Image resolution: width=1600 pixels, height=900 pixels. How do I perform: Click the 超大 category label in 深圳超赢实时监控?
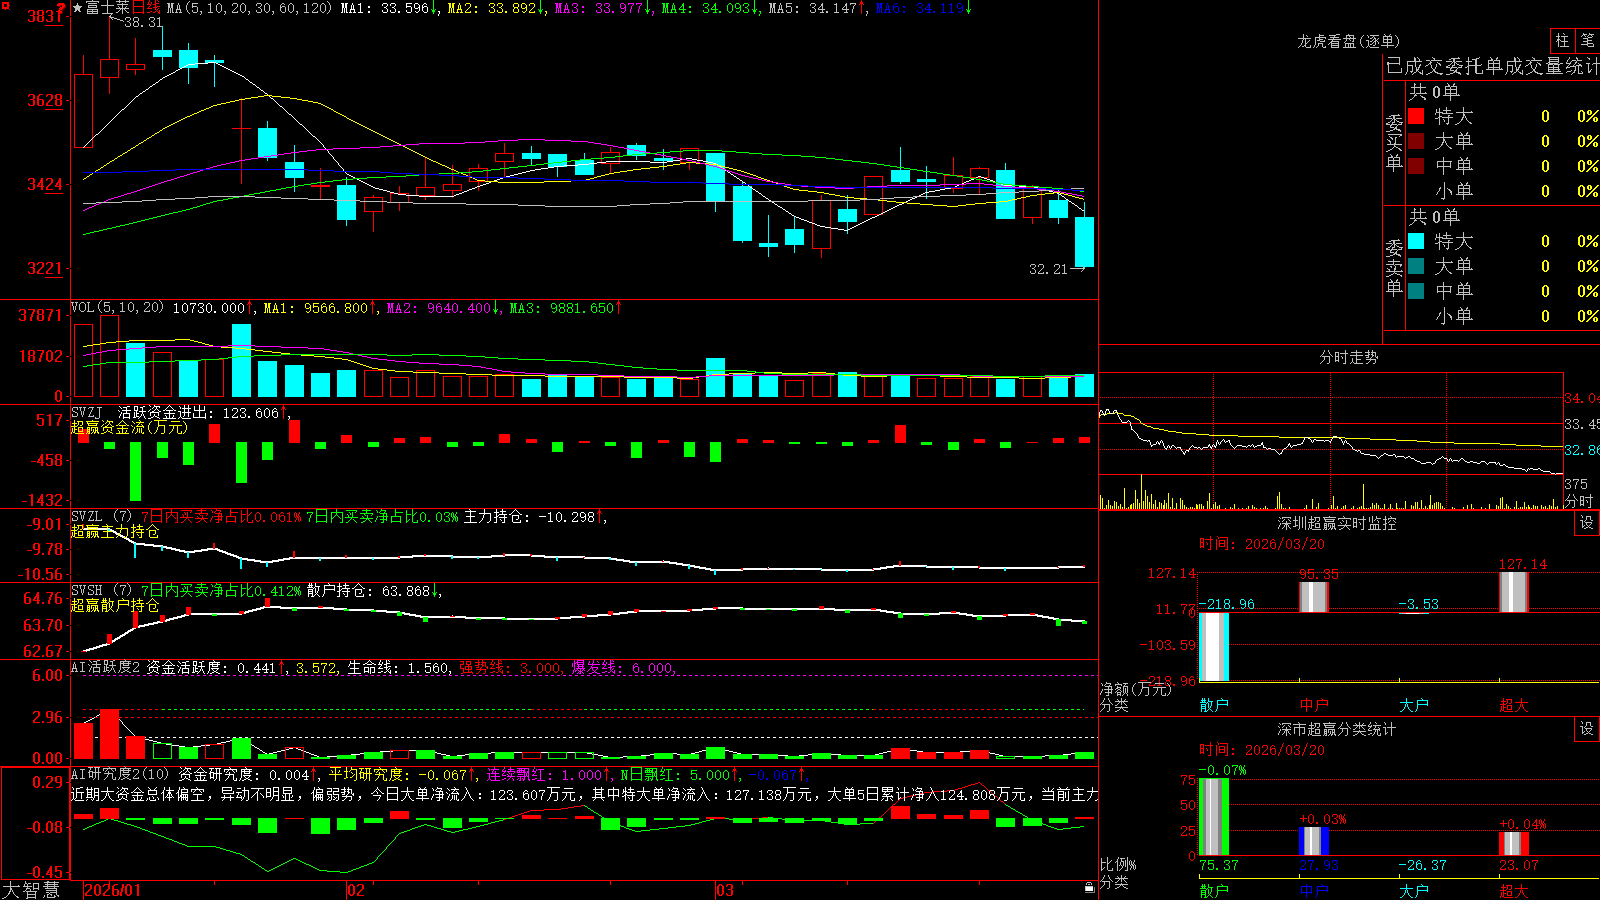coord(1514,705)
